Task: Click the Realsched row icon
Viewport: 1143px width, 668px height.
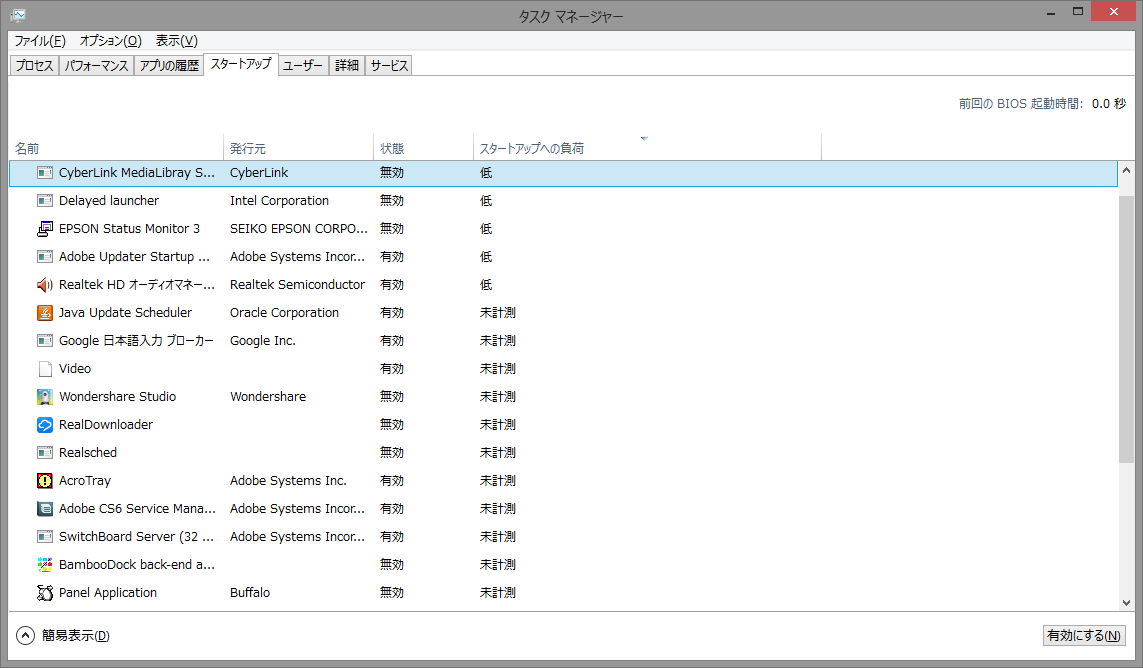Action: pos(44,453)
